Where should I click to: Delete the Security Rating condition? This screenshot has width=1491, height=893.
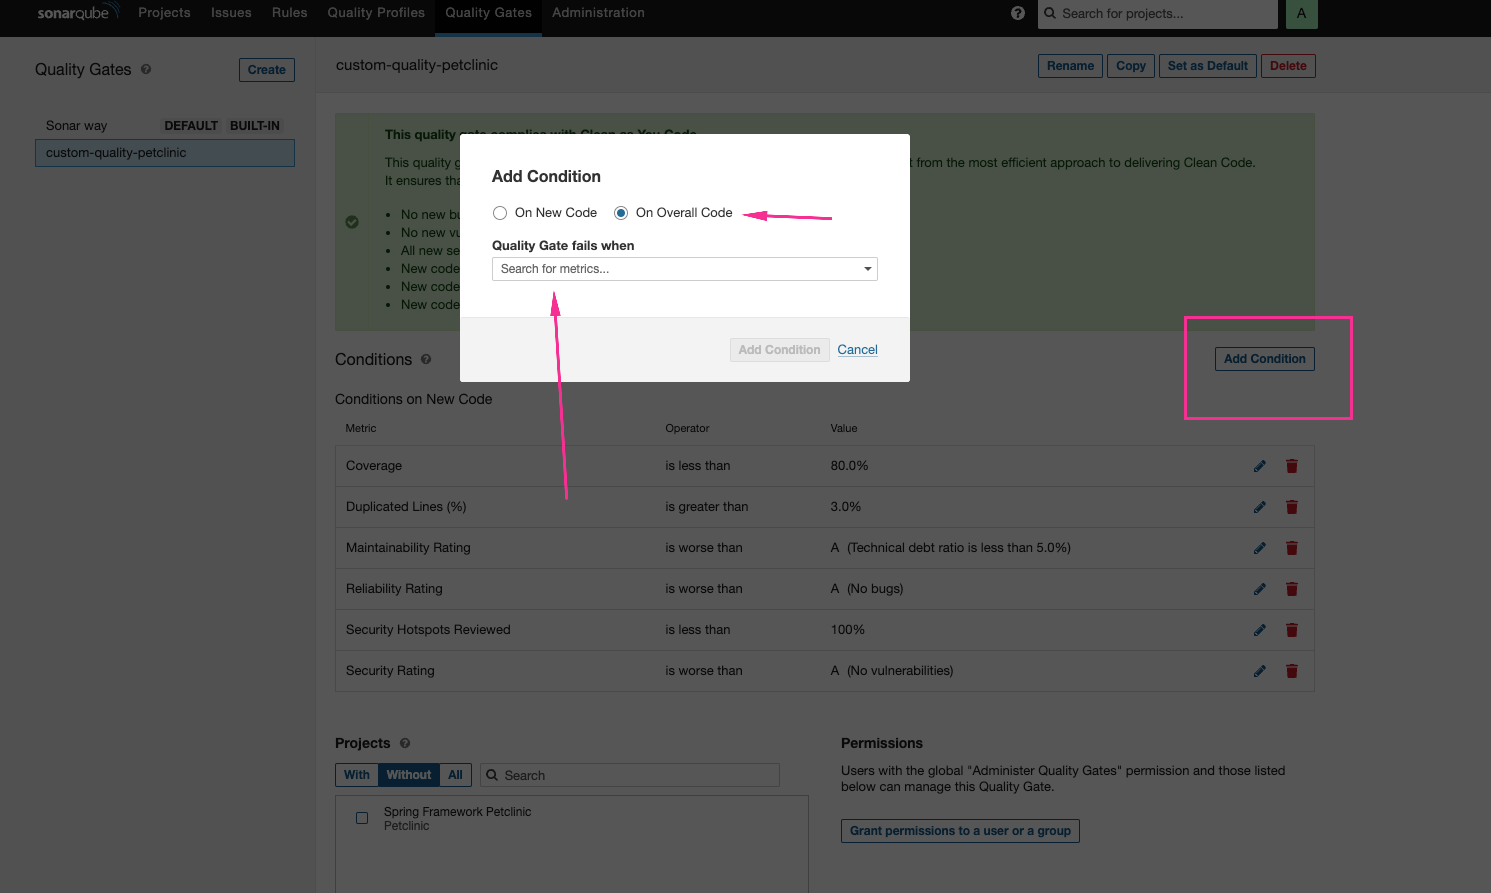pyautogui.click(x=1291, y=671)
